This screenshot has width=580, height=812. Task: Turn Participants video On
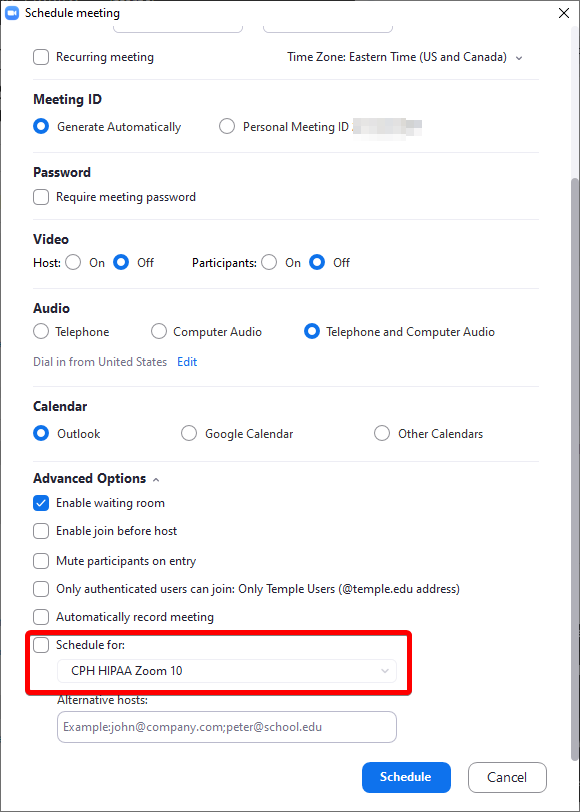[x=269, y=263]
